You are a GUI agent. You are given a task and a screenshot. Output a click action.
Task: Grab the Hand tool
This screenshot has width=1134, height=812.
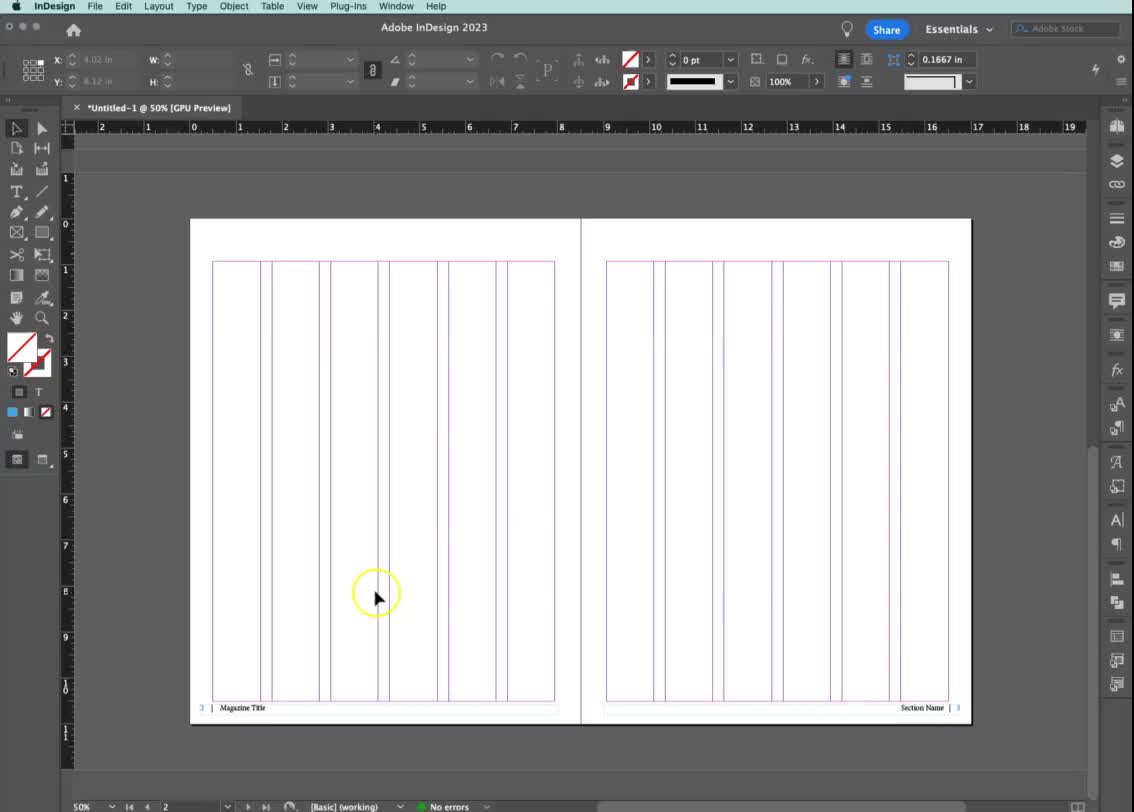pyautogui.click(x=17, y=318)
